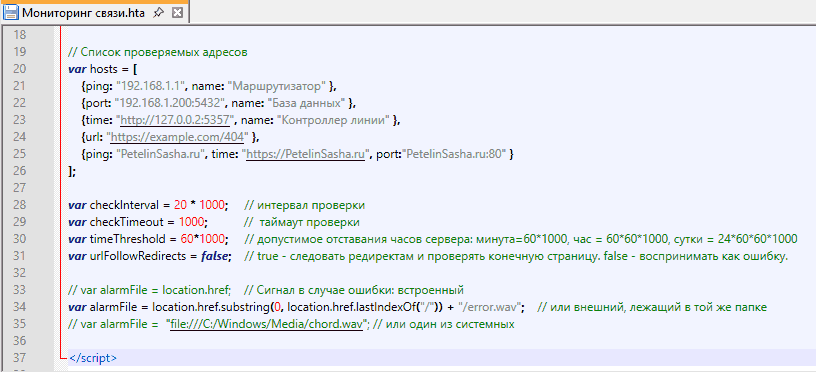Click line number 37 in gutter
The height and width of the screenshot is (372, 816).
point(19,358)
